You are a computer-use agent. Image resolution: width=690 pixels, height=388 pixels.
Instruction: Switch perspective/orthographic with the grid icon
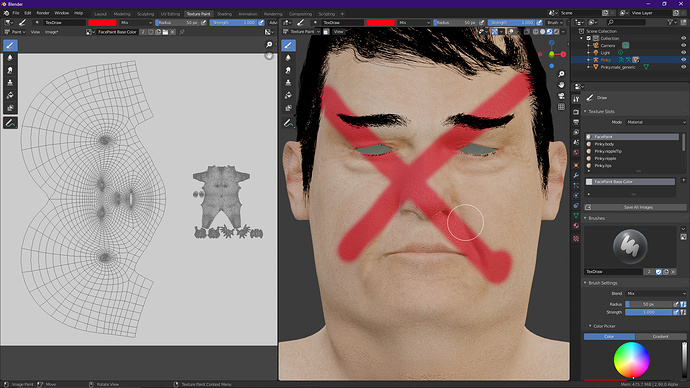tap(561, 107)
